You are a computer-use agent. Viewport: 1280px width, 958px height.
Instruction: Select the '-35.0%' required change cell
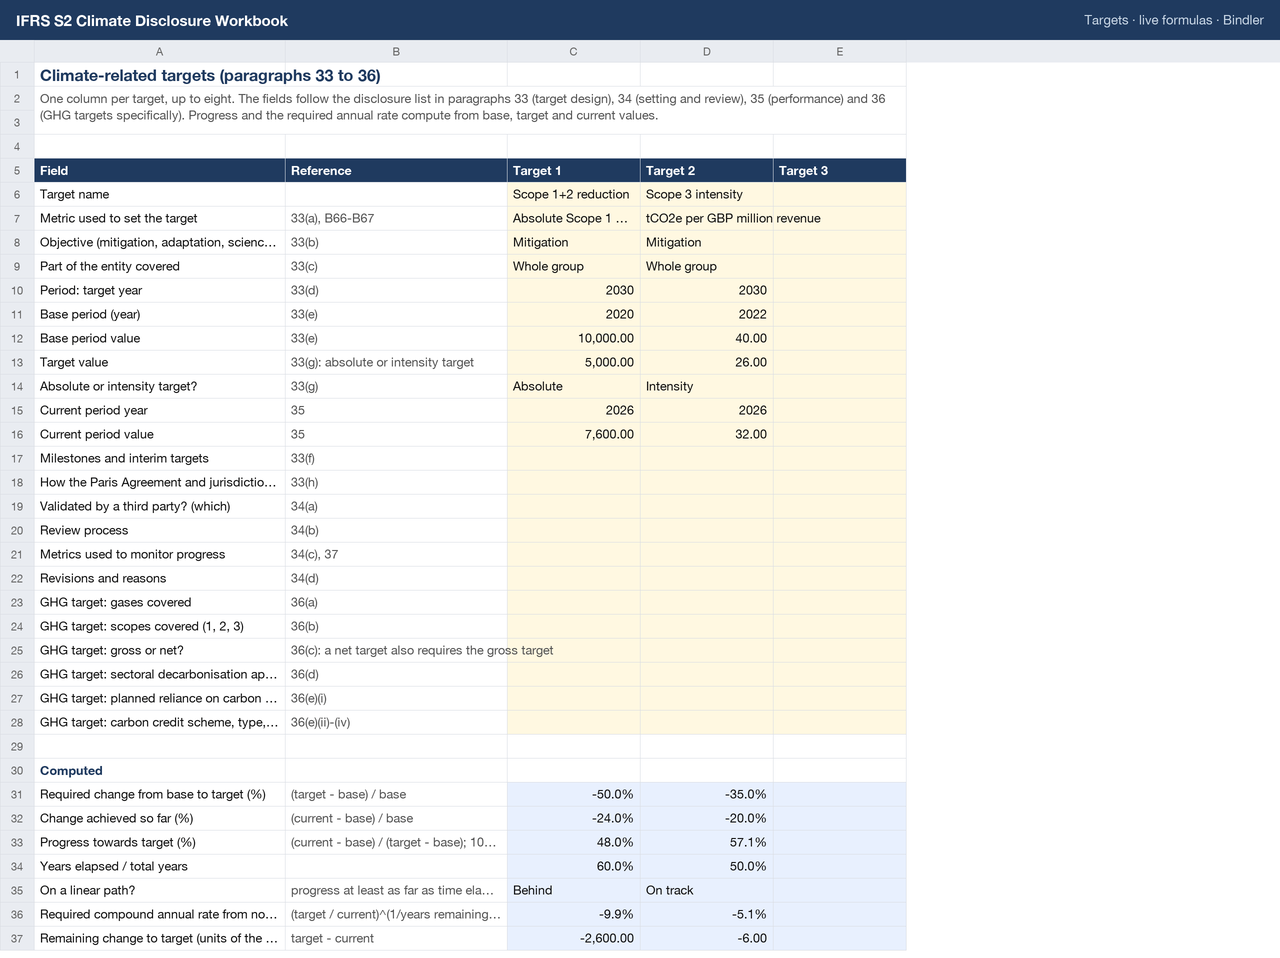pyautogui.click(x=706, y=795)
